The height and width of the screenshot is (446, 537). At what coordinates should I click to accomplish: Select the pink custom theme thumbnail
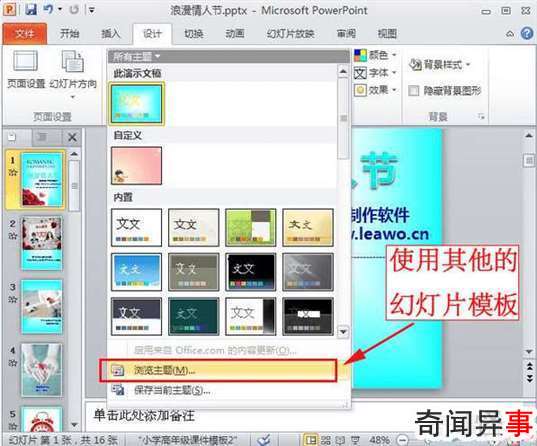pos(137,166)
